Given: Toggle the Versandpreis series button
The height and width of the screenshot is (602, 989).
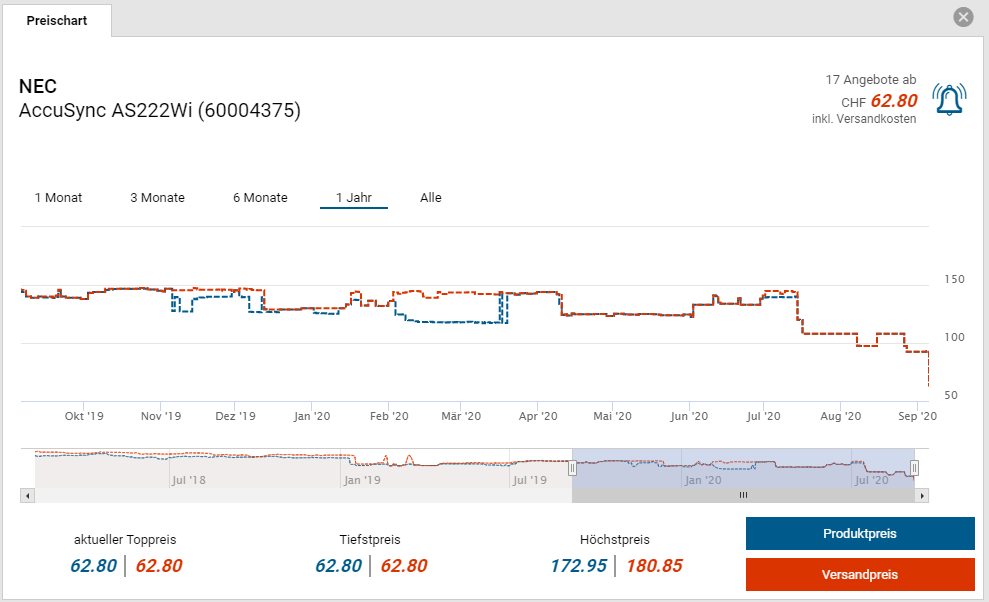Looking at the screenshot, I should [x=859, y=575].
